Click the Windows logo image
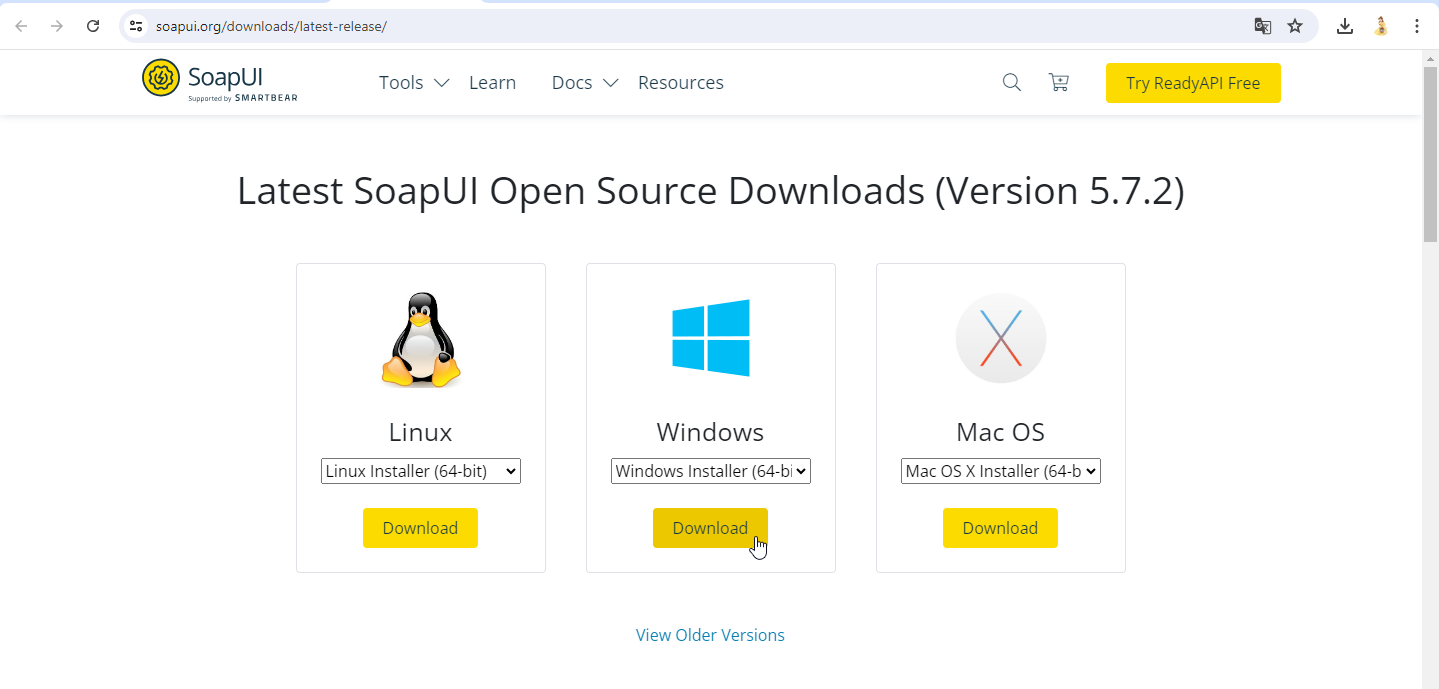Image resolution: width=1439 pixels, height=689 pixels. (711, 338)
